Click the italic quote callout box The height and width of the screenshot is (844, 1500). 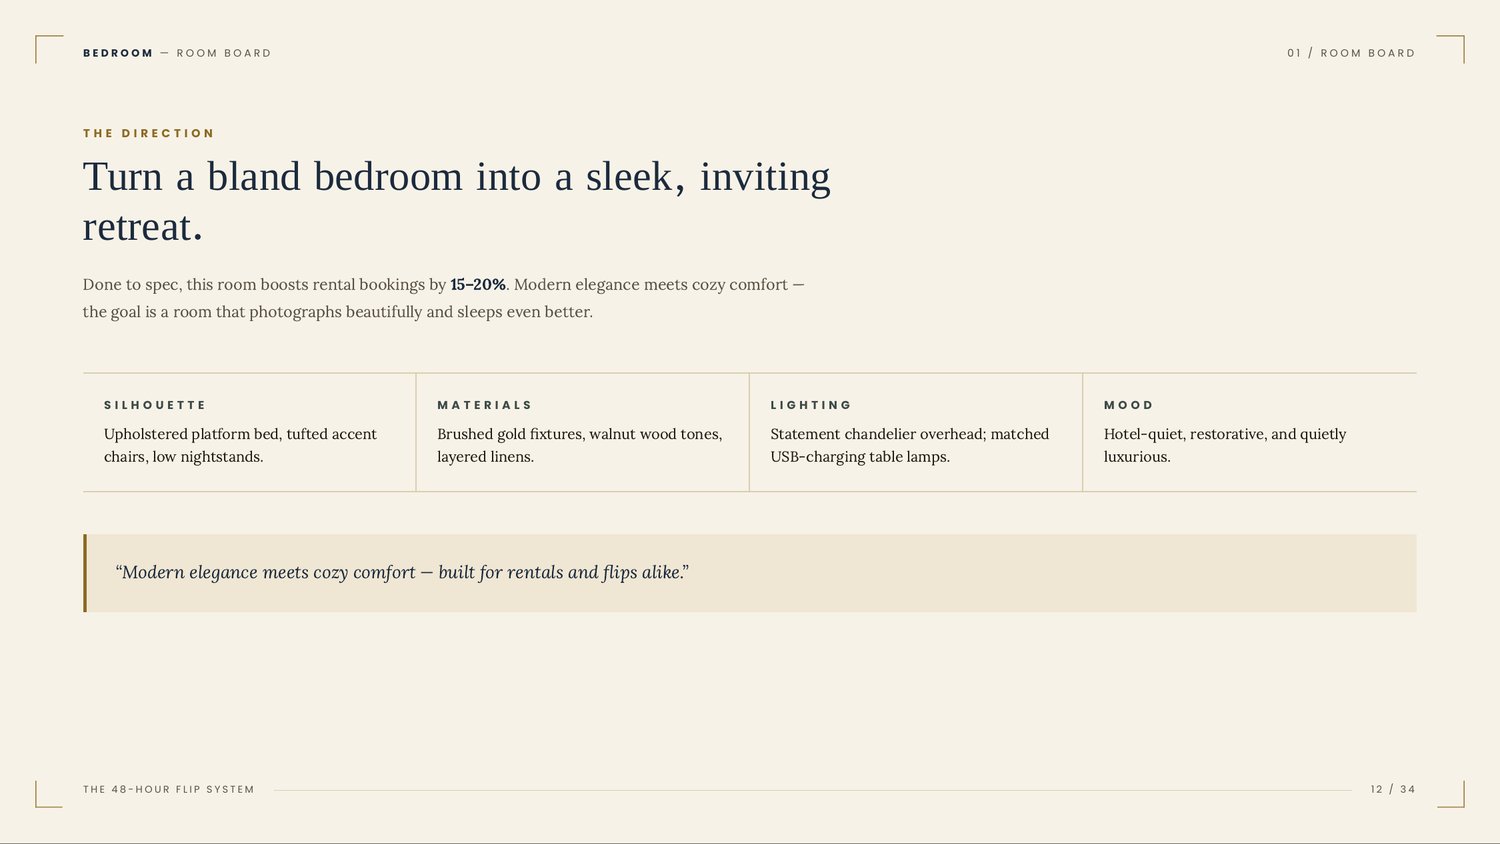point(750,573)
